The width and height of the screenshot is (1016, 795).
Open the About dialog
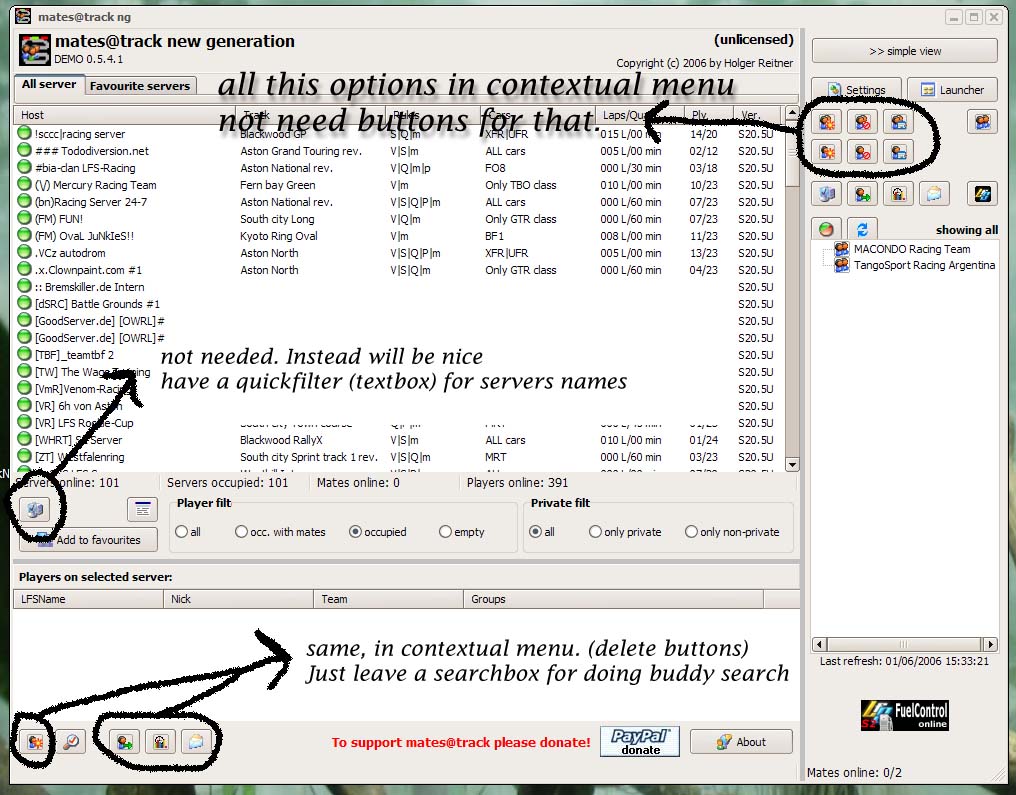coord(741,742)
